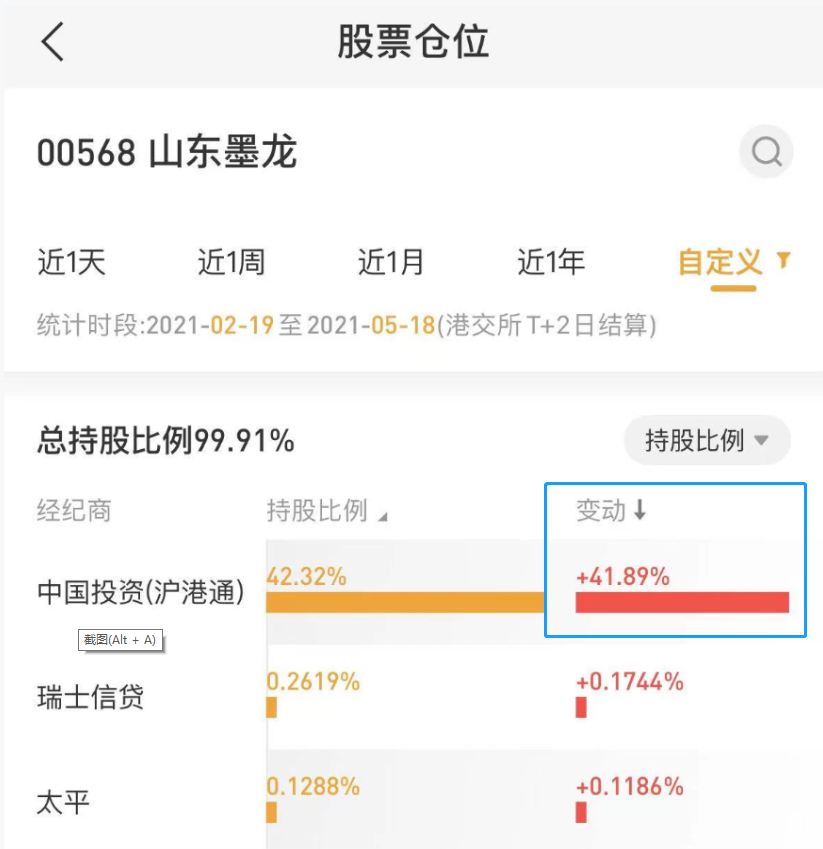Select the 近1天 tab

point(71,263)
